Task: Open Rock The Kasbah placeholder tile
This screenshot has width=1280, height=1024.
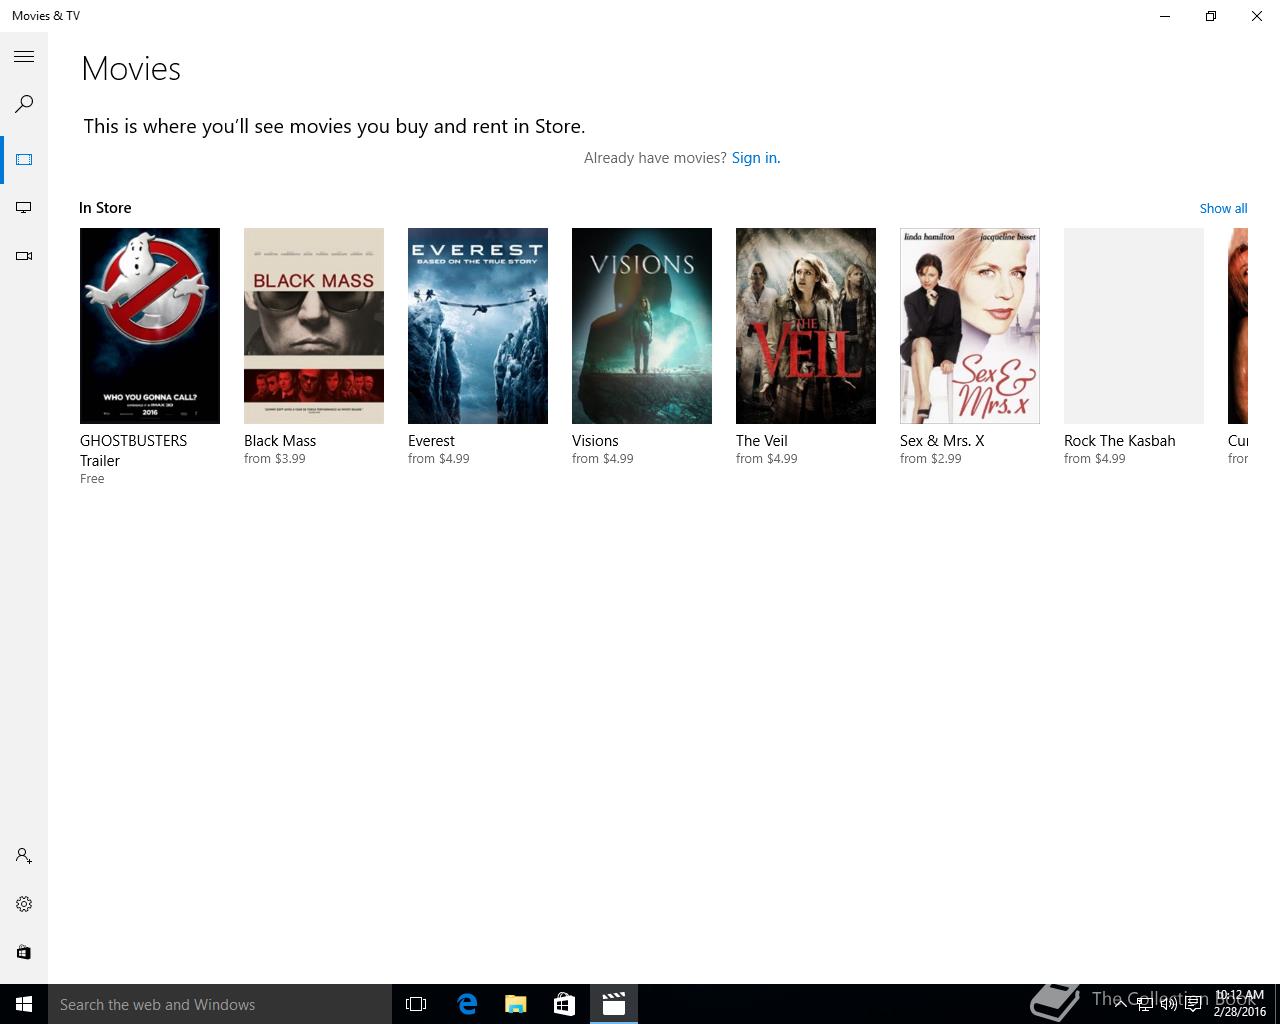Action: [1134, 326]
